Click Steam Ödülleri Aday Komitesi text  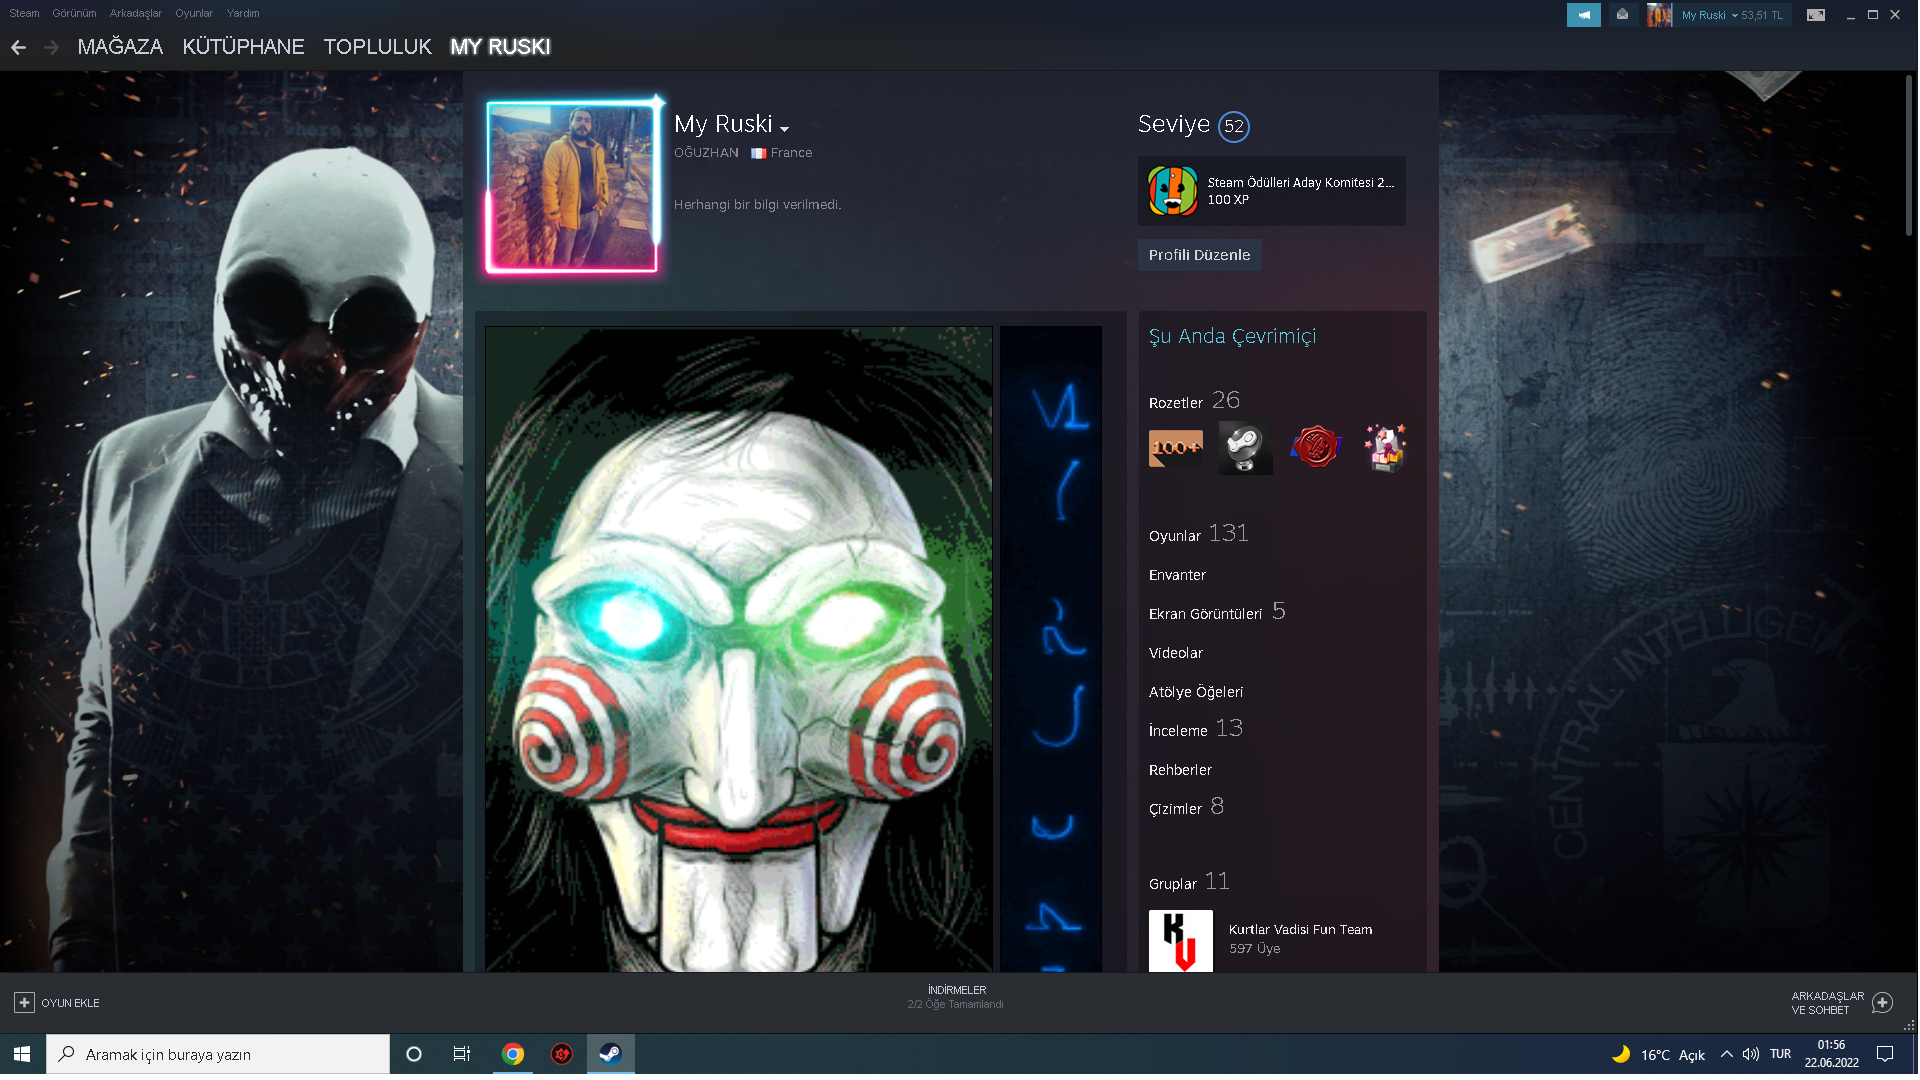click(1300, 183)
